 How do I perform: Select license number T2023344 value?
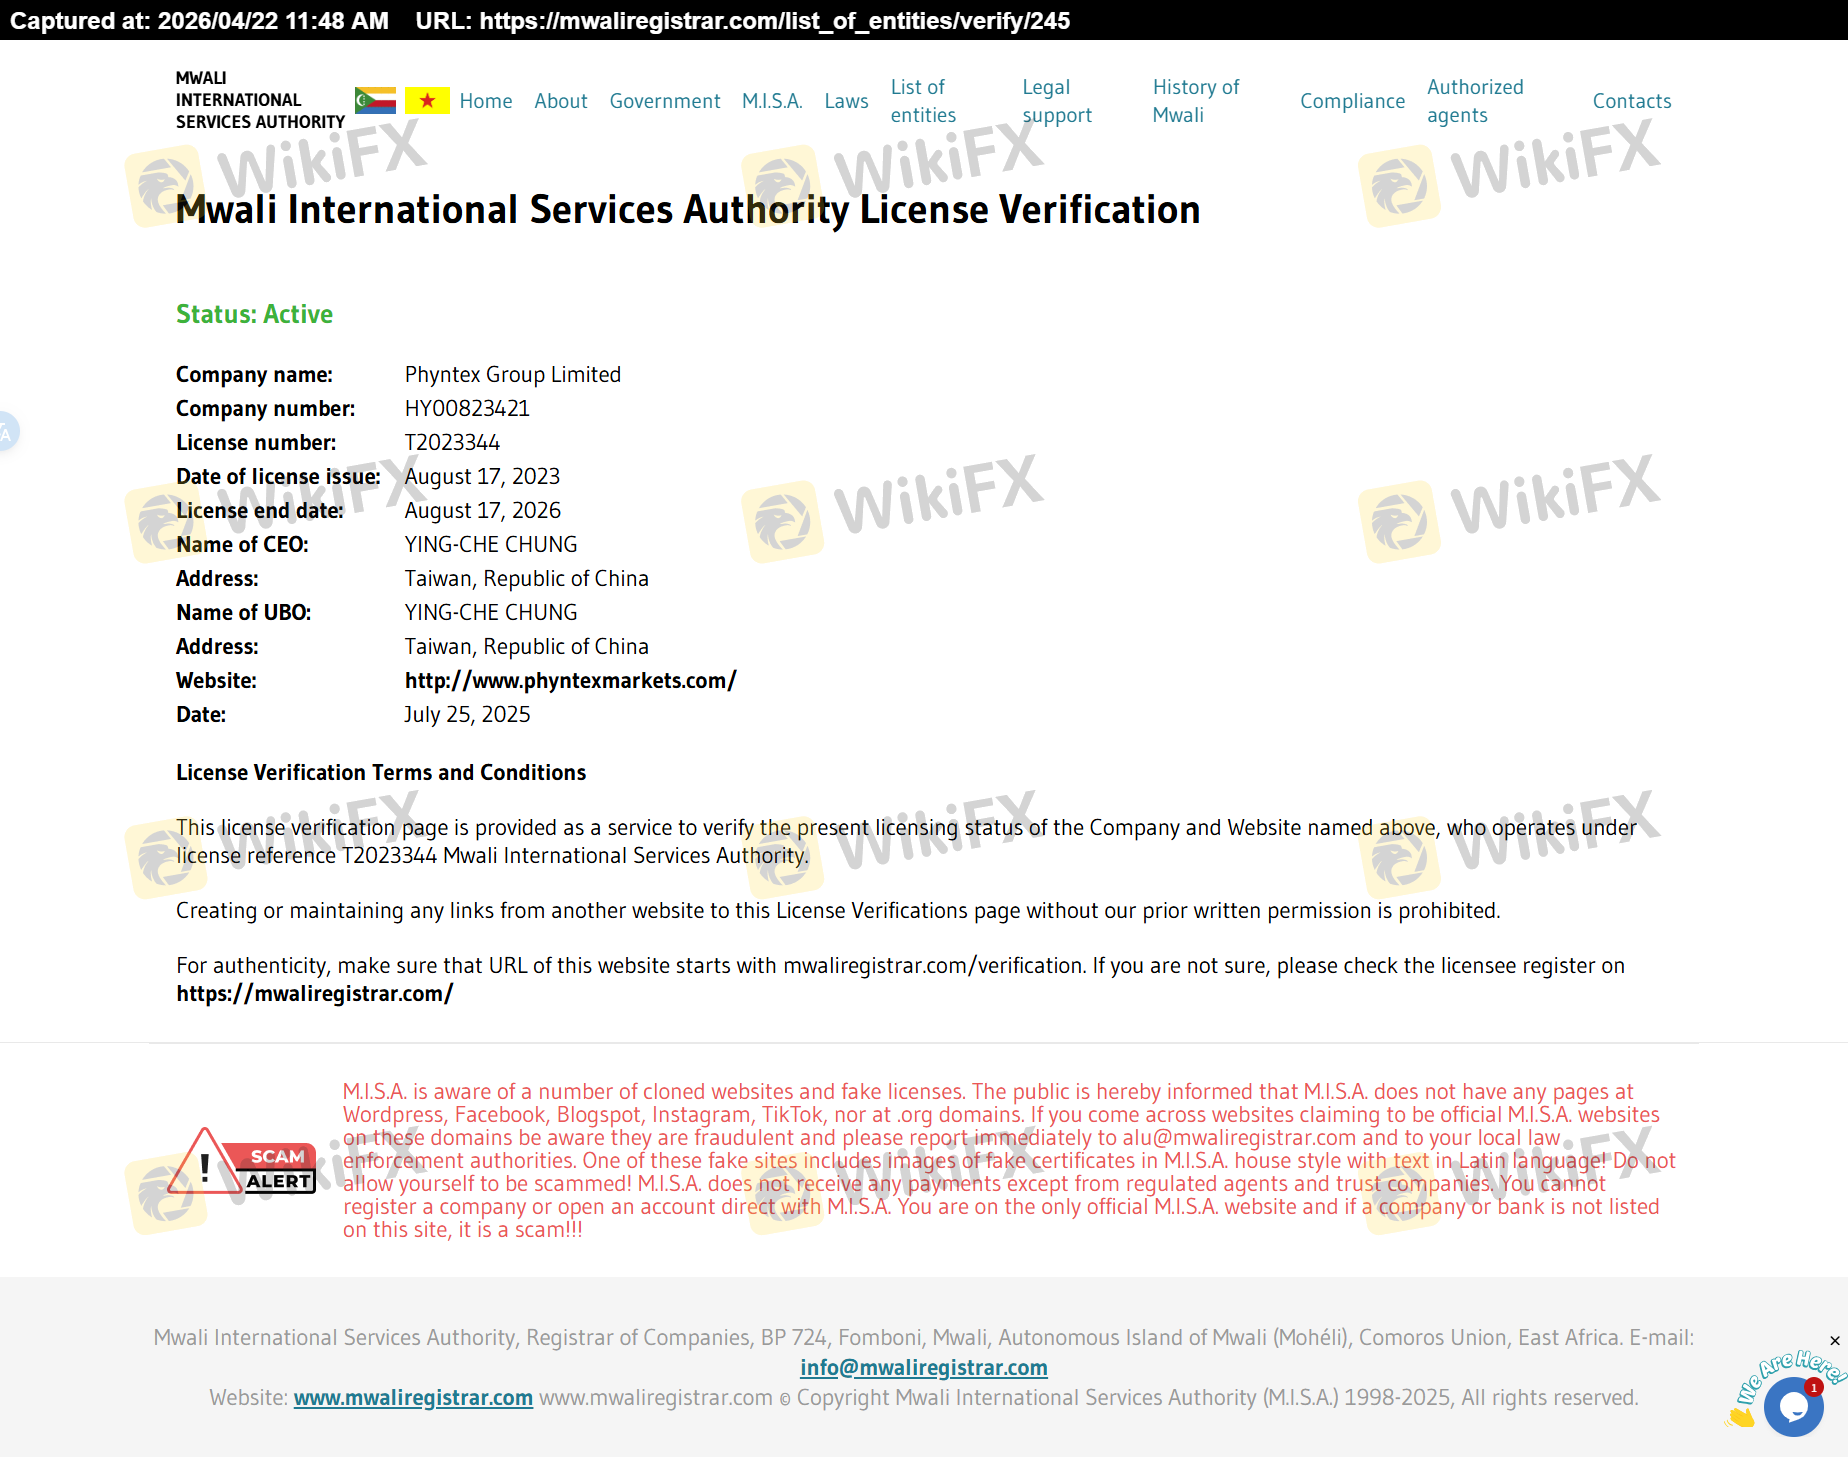pyautogui.click(x=452, y=443)
